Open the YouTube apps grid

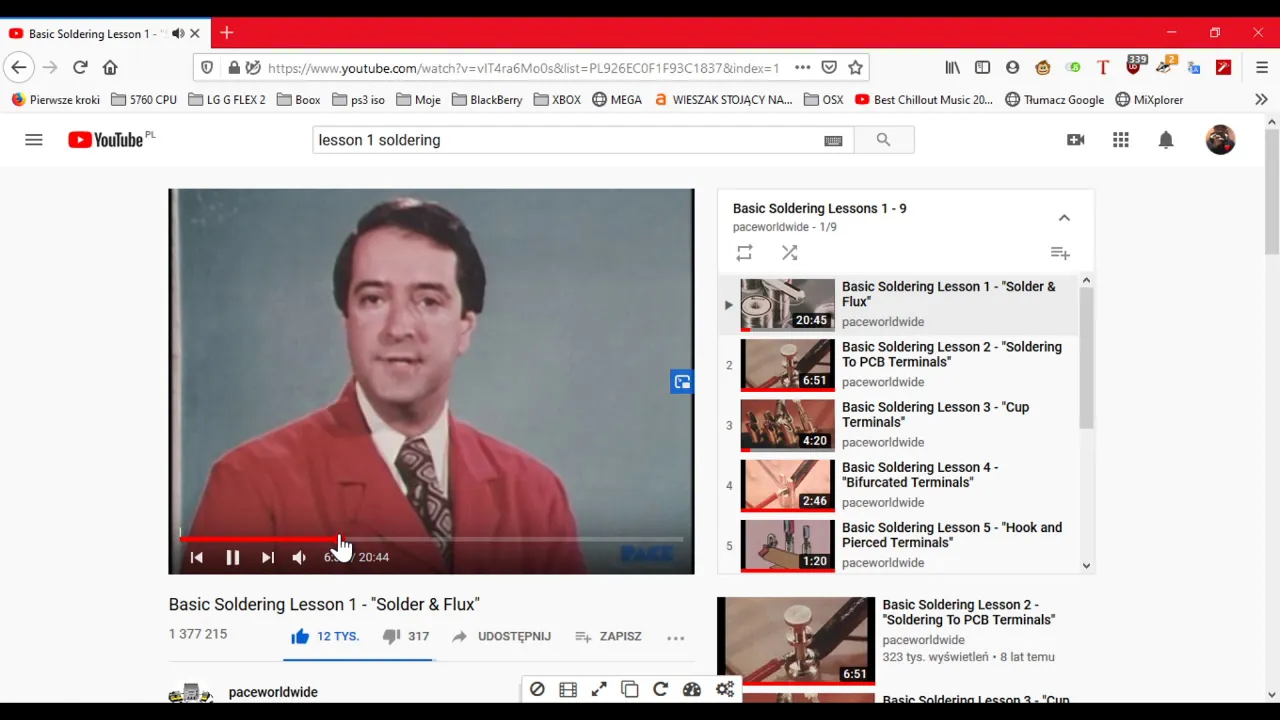click(x=1121, y=140)
